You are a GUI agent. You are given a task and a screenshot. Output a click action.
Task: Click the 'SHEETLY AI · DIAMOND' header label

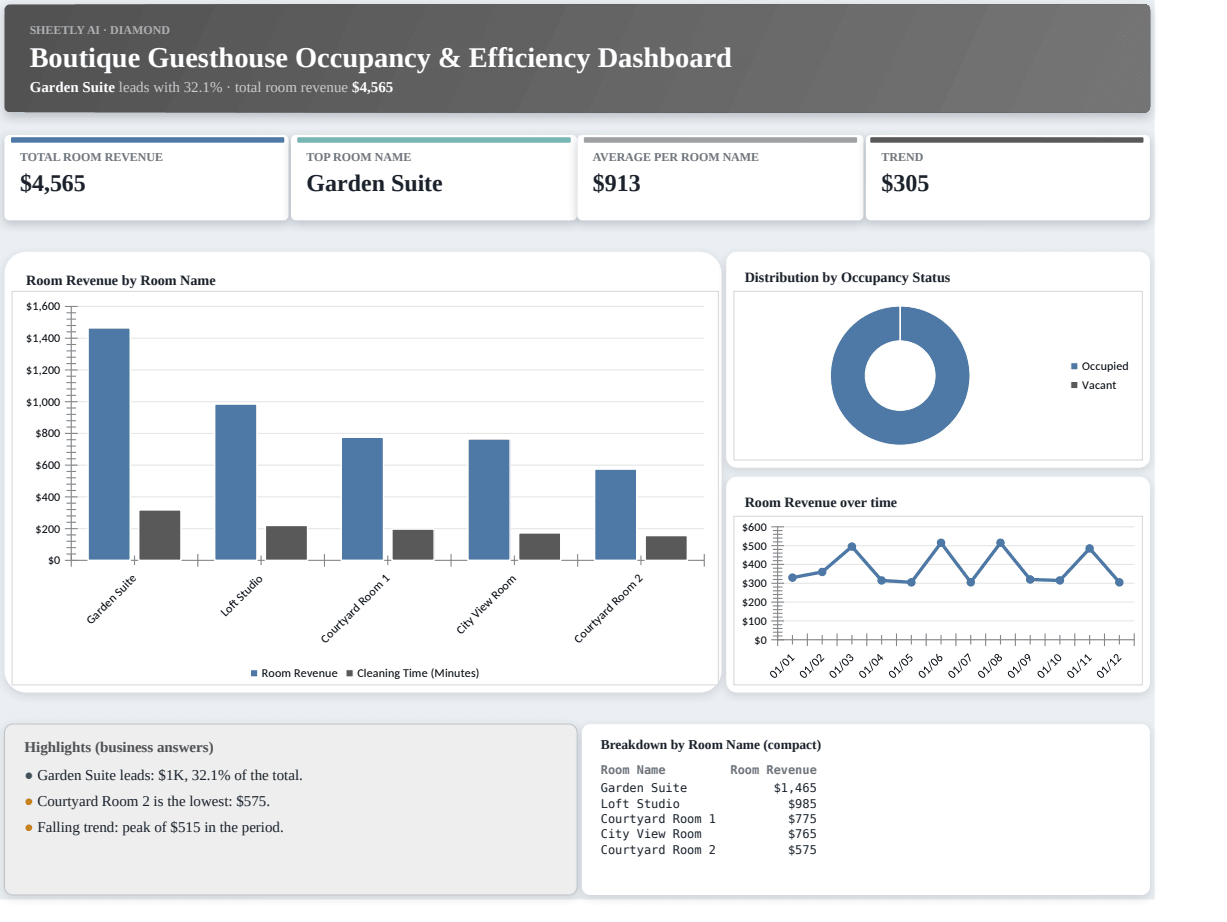100,30
